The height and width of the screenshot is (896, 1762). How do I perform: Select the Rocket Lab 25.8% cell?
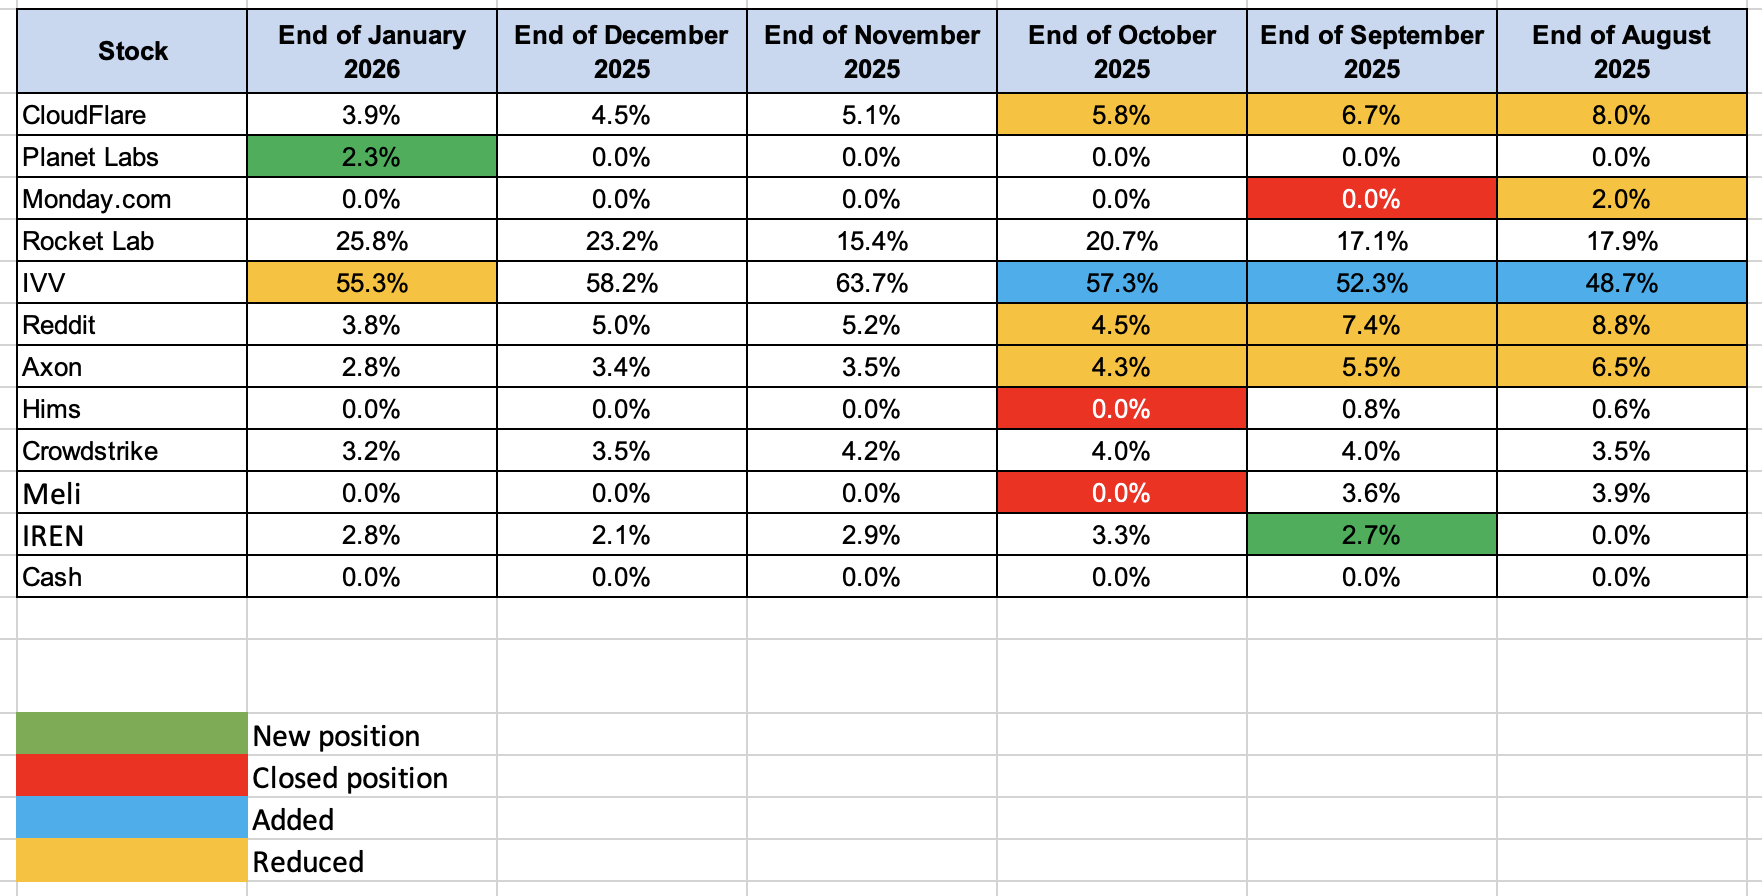pyautogui.click(x=372, y=241)
